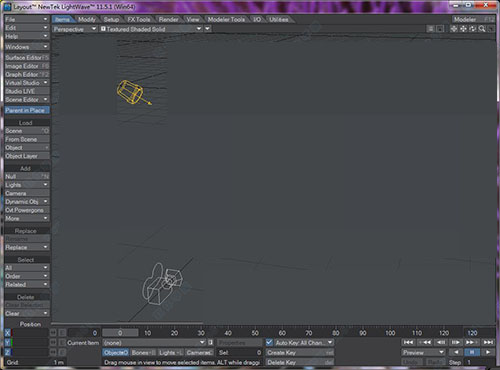Open the Preview dropdown
The width and height of the screenshot is (500, 370).
423,352
